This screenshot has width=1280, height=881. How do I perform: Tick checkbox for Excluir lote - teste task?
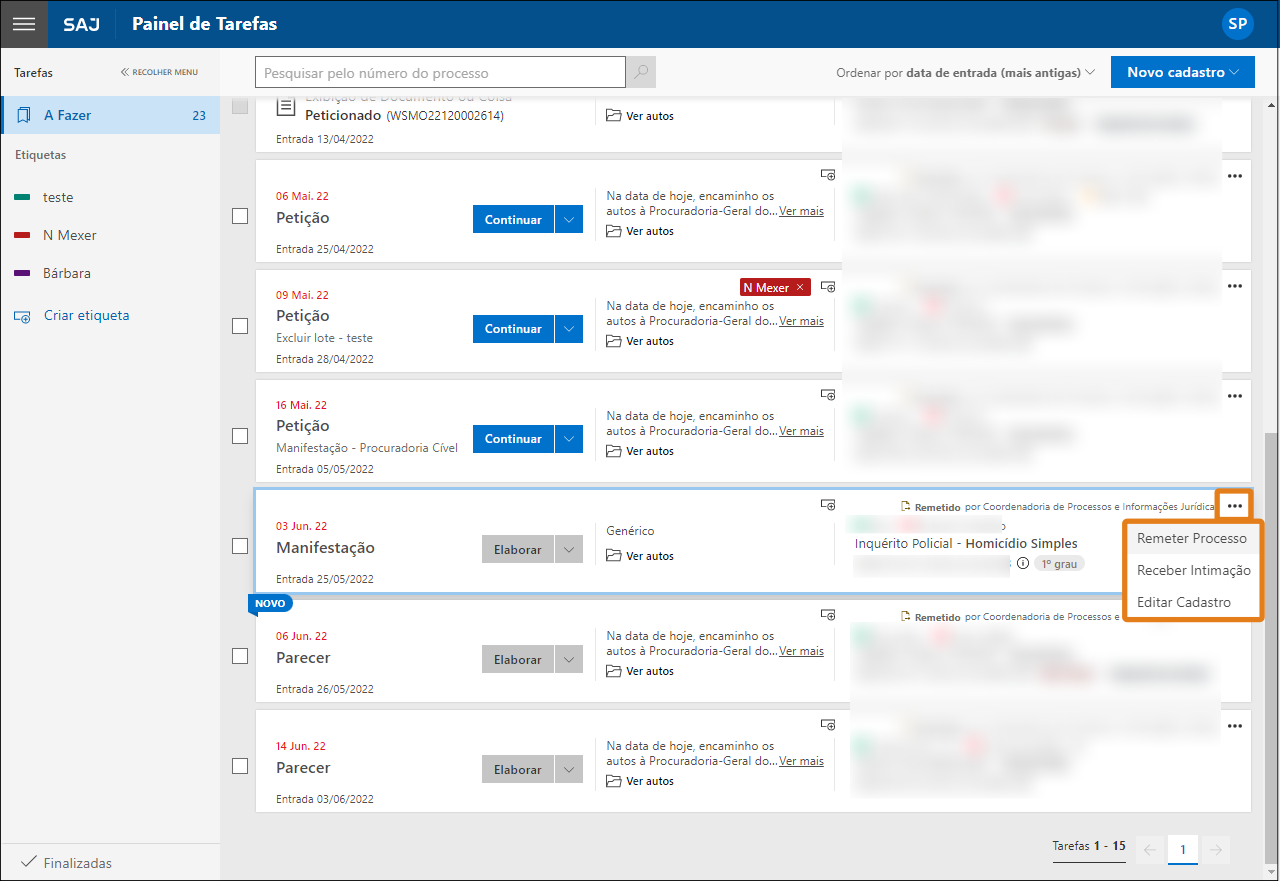click(240, 326)
